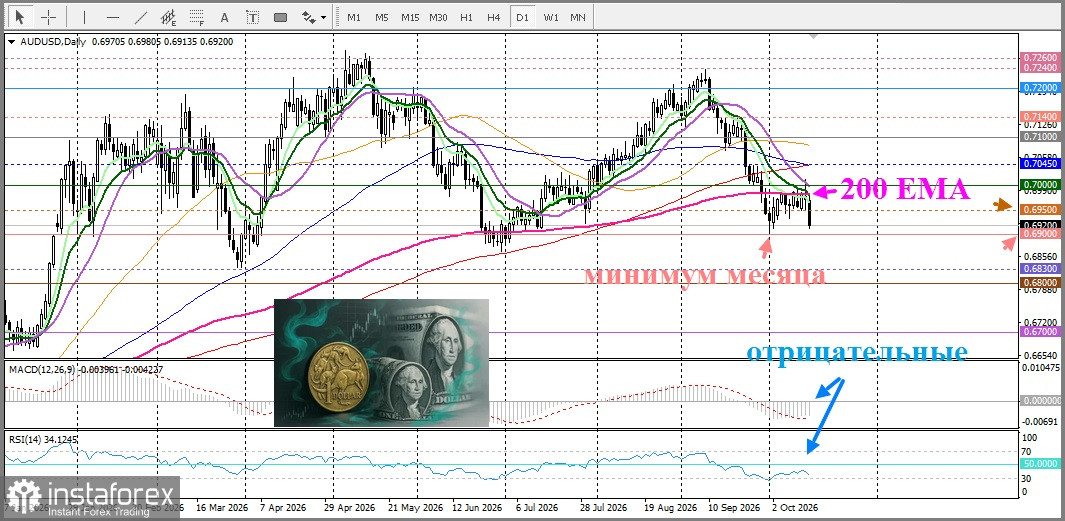The height and width of the screenshot is (521, 1065).
Task: Switch to M15 timeframe
Action: 410,17
